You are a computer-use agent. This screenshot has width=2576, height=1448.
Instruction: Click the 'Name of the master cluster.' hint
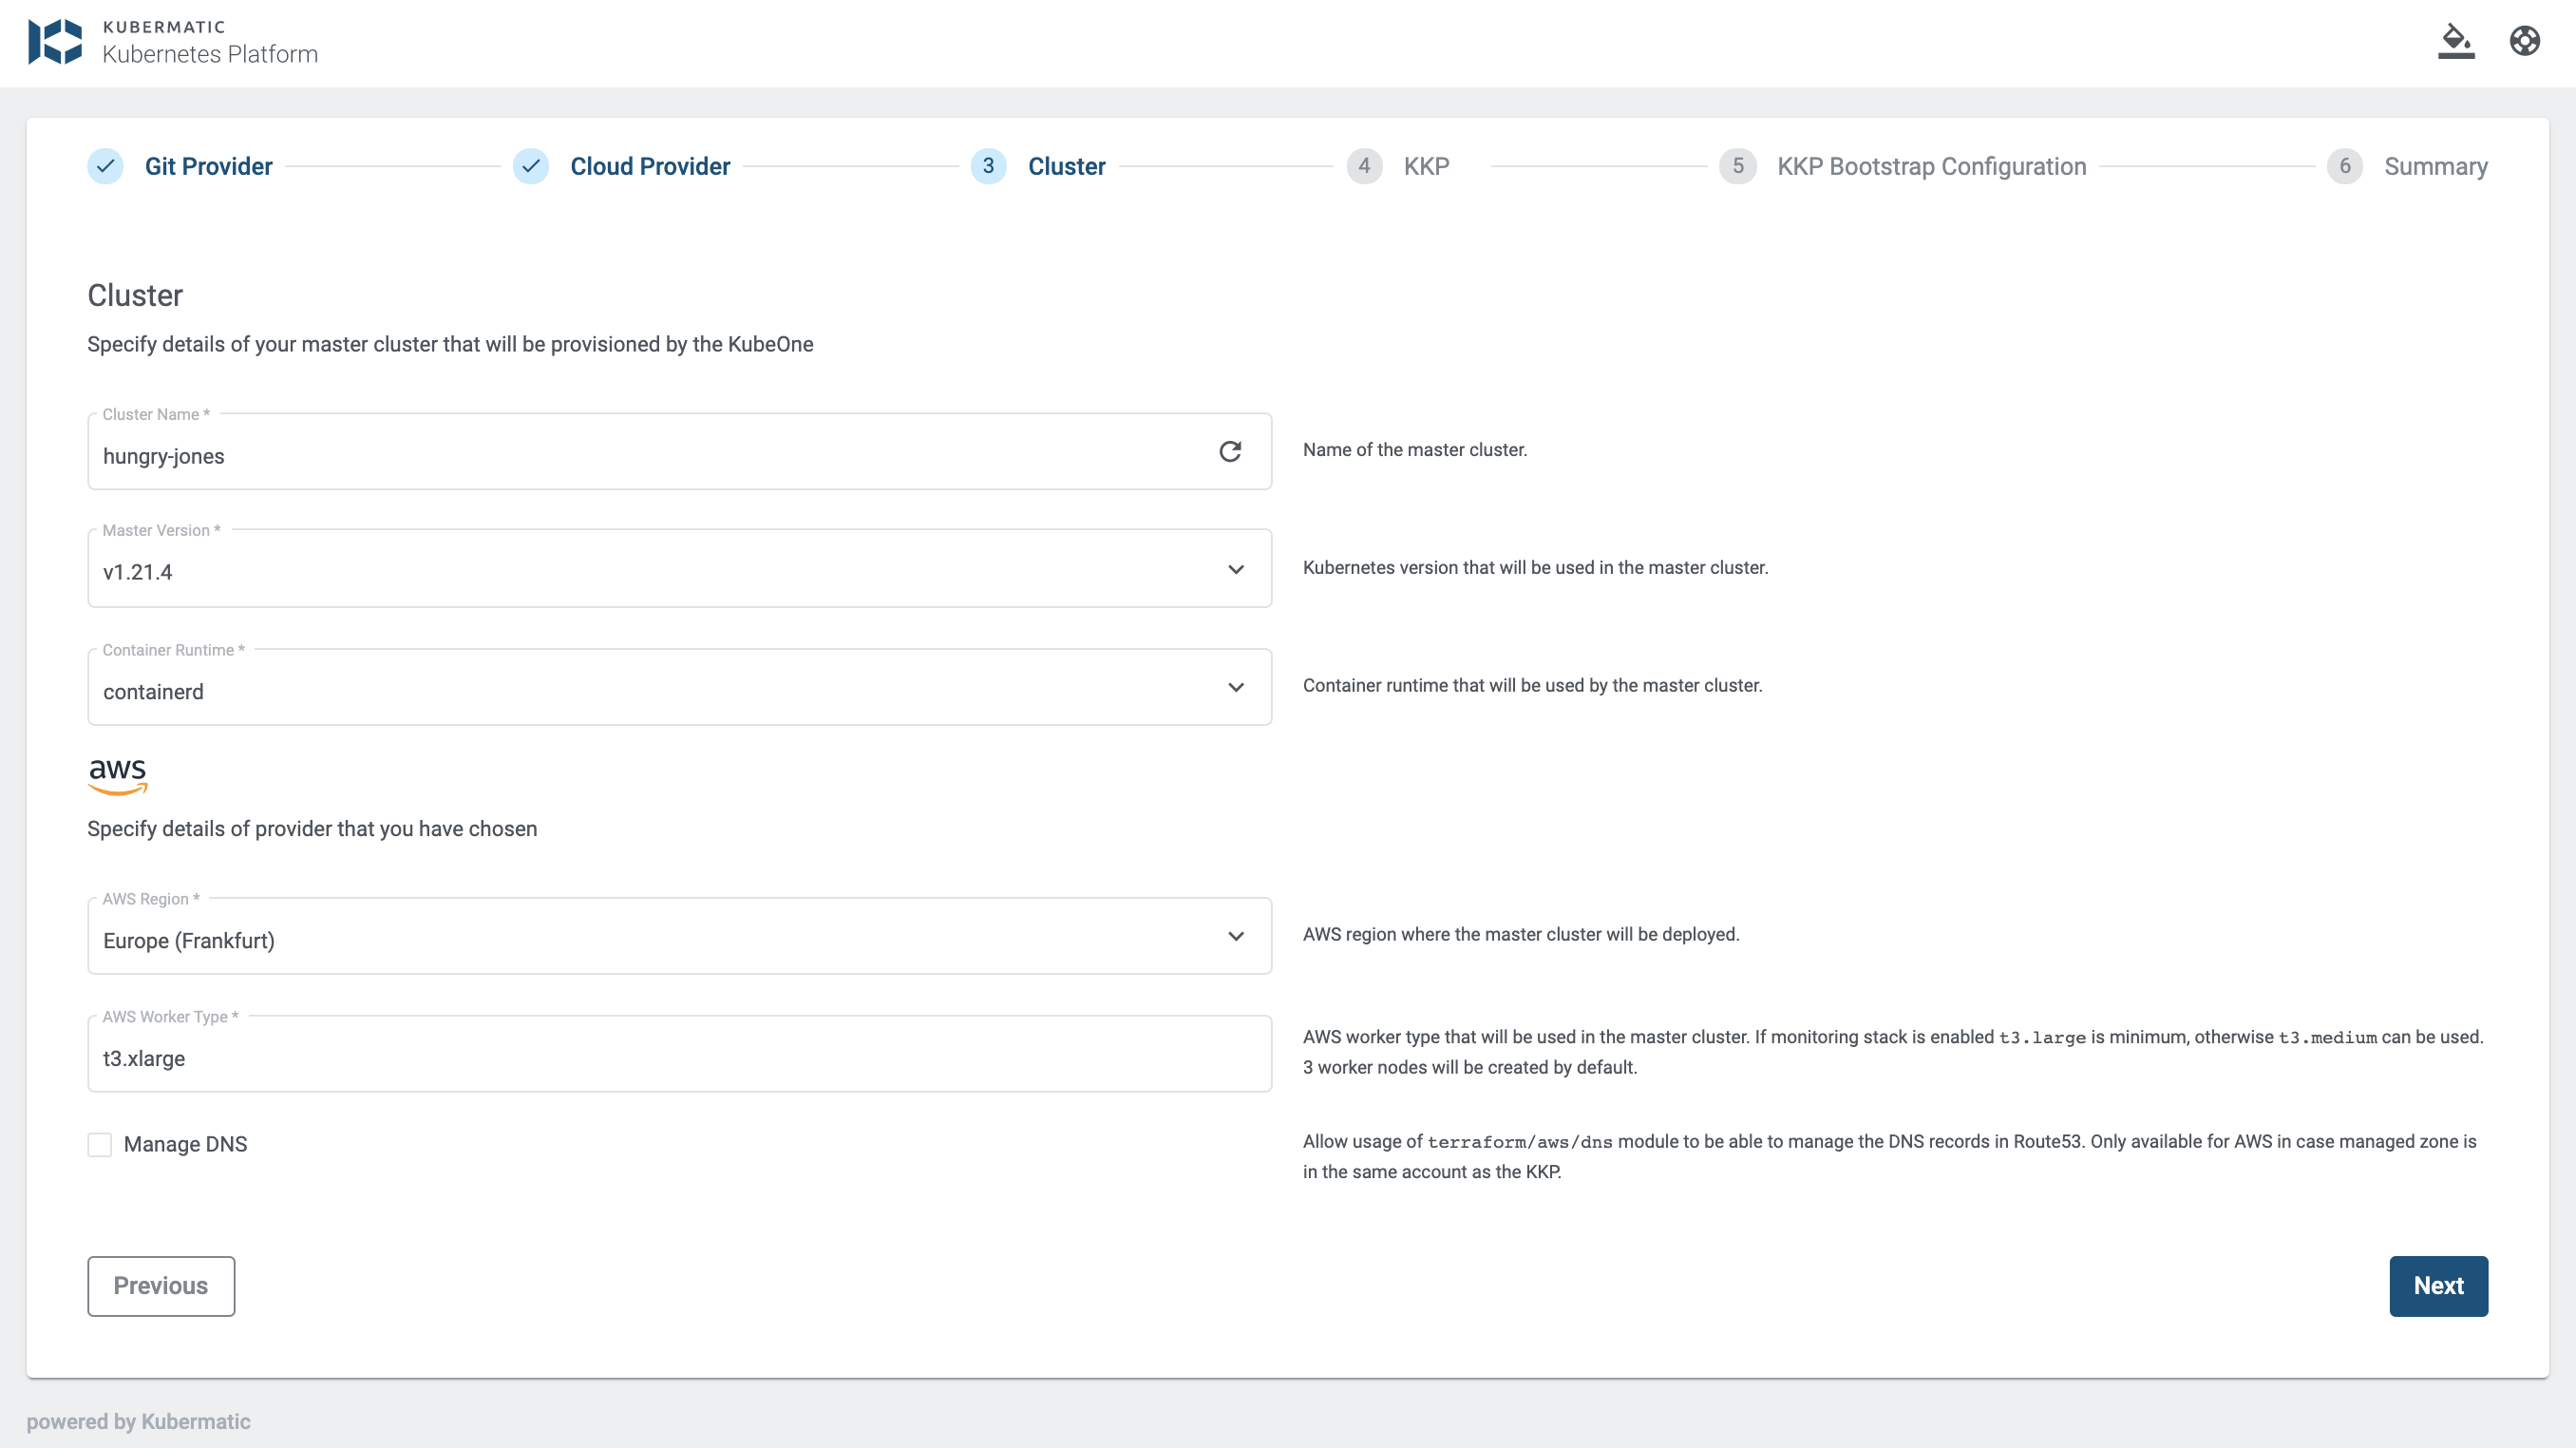tap(1415, 450)
